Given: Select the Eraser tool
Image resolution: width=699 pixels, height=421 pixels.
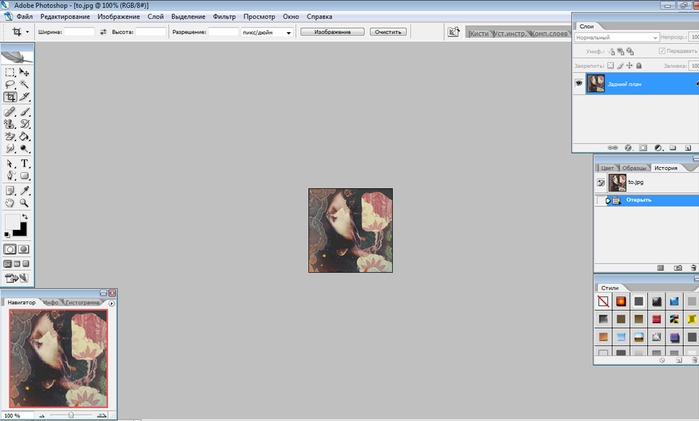Looking at the screenshot, I should [10, 136].
